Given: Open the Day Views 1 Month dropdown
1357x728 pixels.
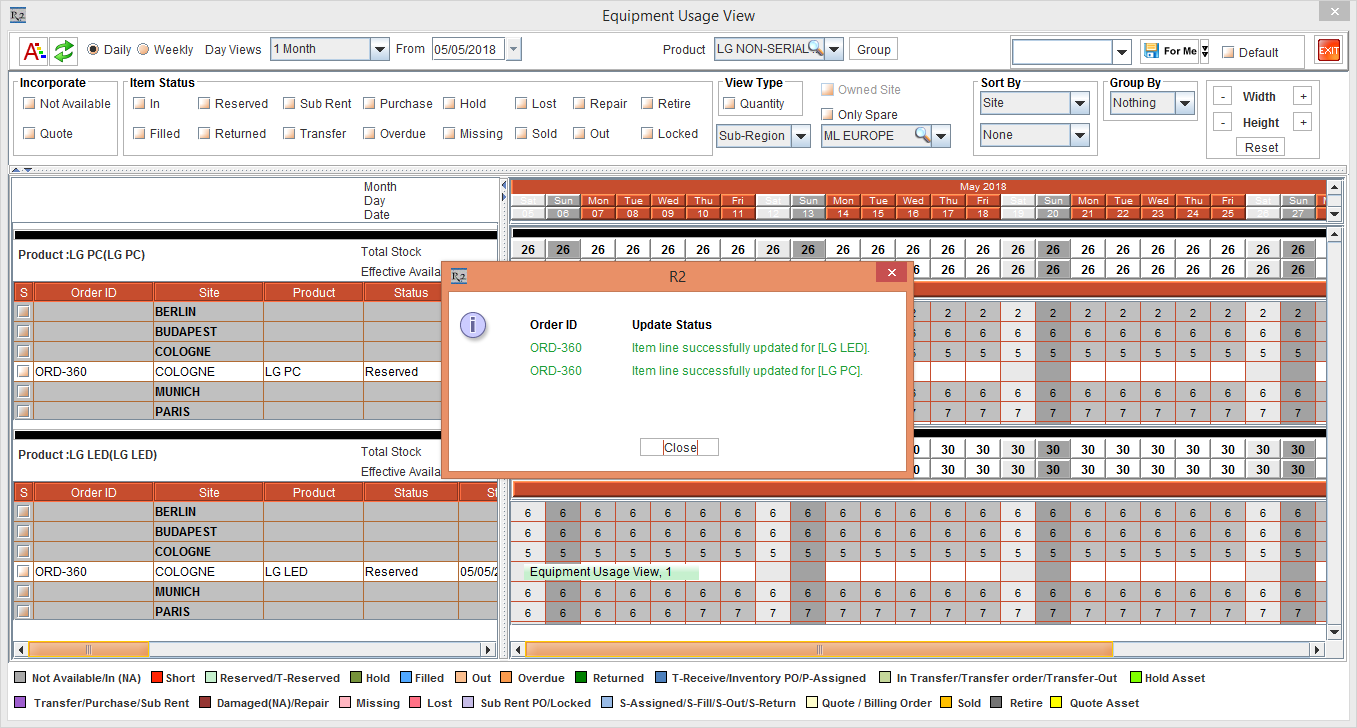Looking at the screenshot, I should [x=378, y=48].
